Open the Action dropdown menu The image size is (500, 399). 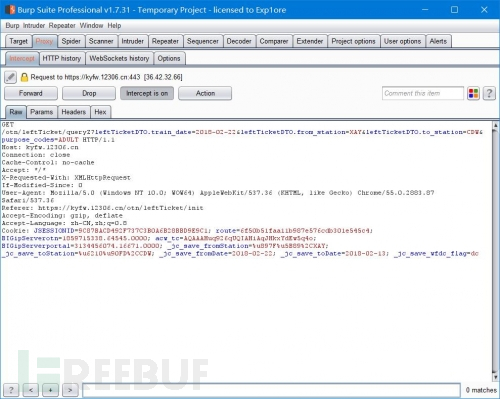click(x=205, y=93)
